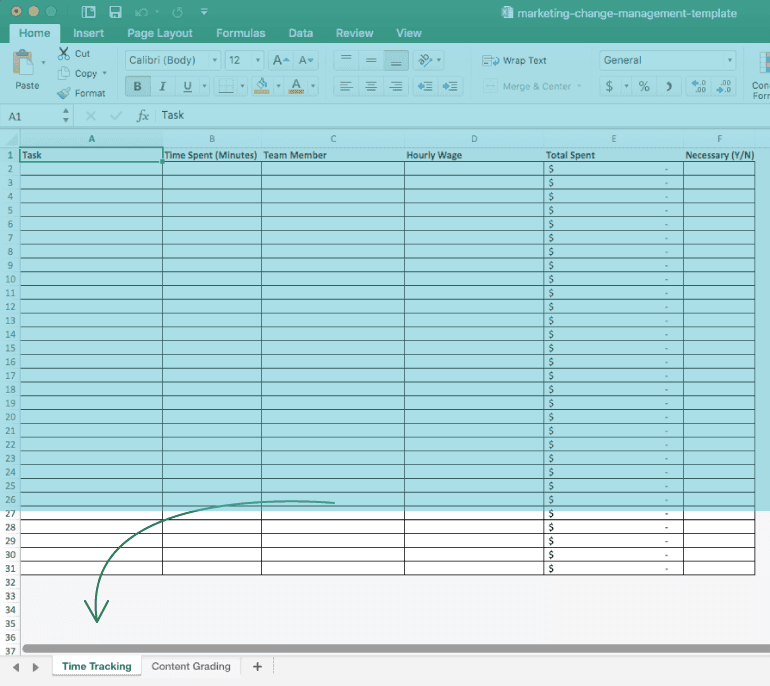770x686 pixels.
Task: Click the Save icon in title bar
Action: click(115, 13)
